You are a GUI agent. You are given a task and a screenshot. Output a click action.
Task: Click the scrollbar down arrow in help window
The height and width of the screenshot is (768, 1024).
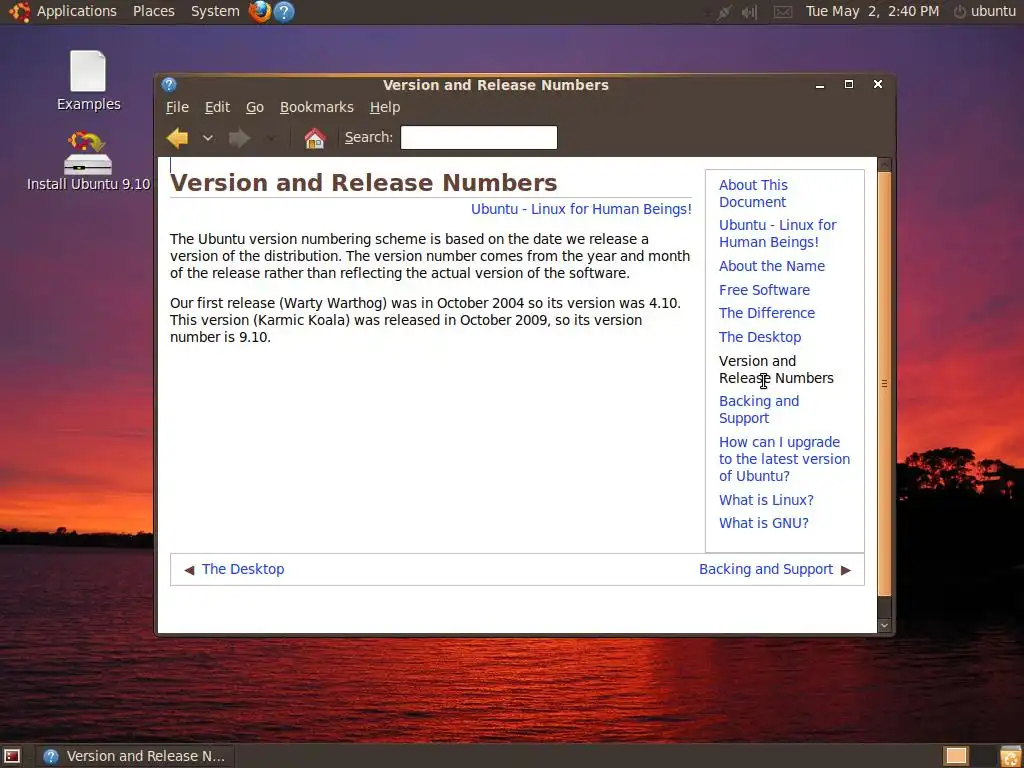pos(884,626)
